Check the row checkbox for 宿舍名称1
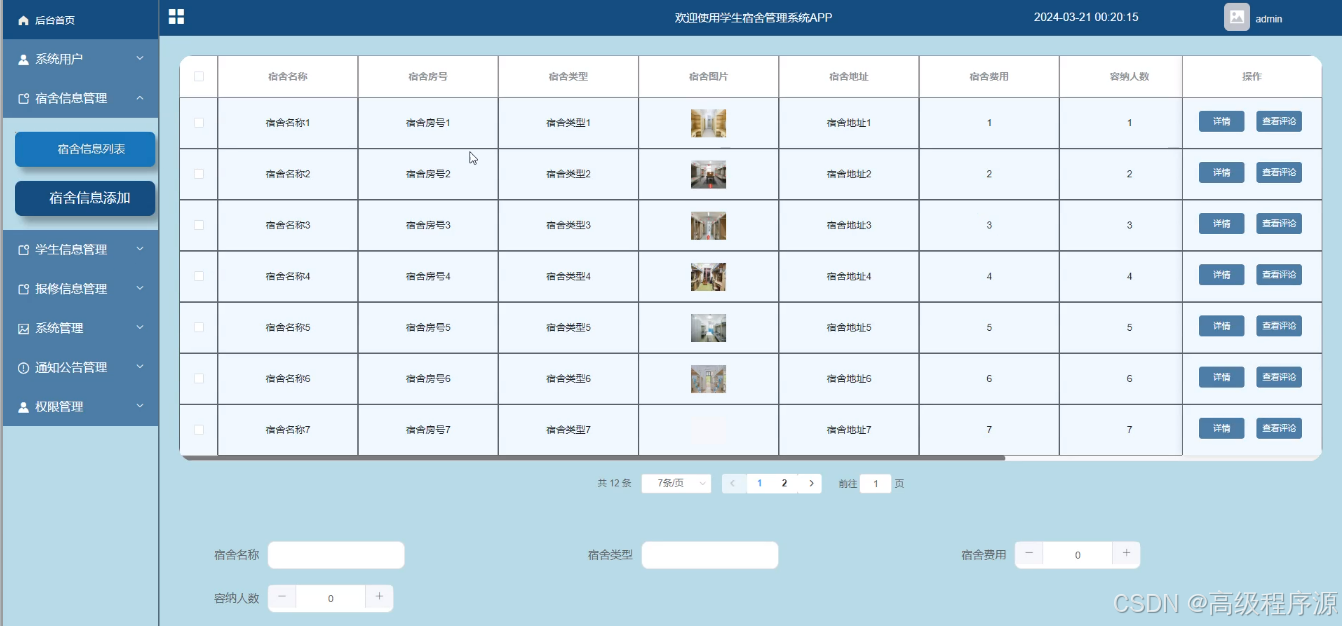1342x626 pixels. click(199, 123)
